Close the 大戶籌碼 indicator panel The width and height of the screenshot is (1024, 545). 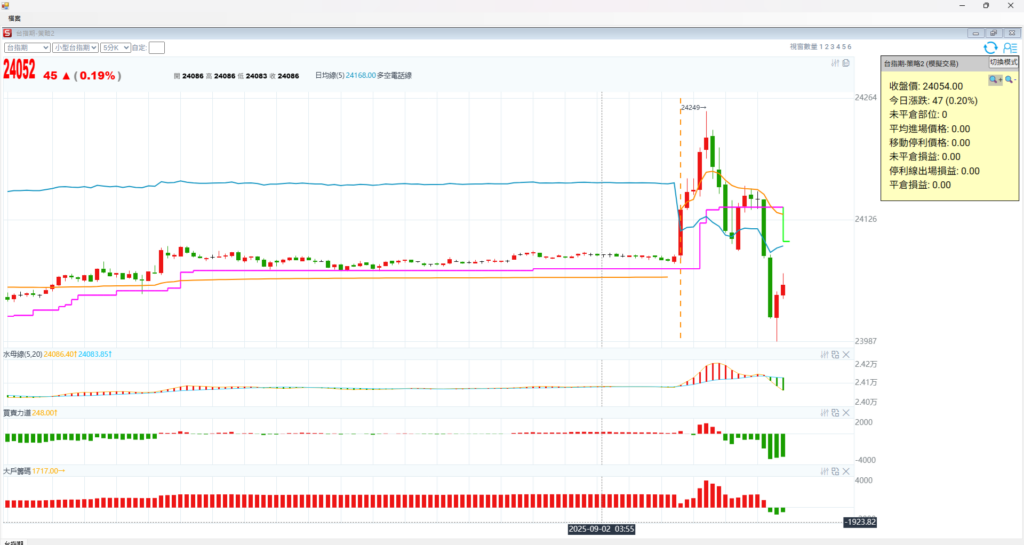(846, 469)
